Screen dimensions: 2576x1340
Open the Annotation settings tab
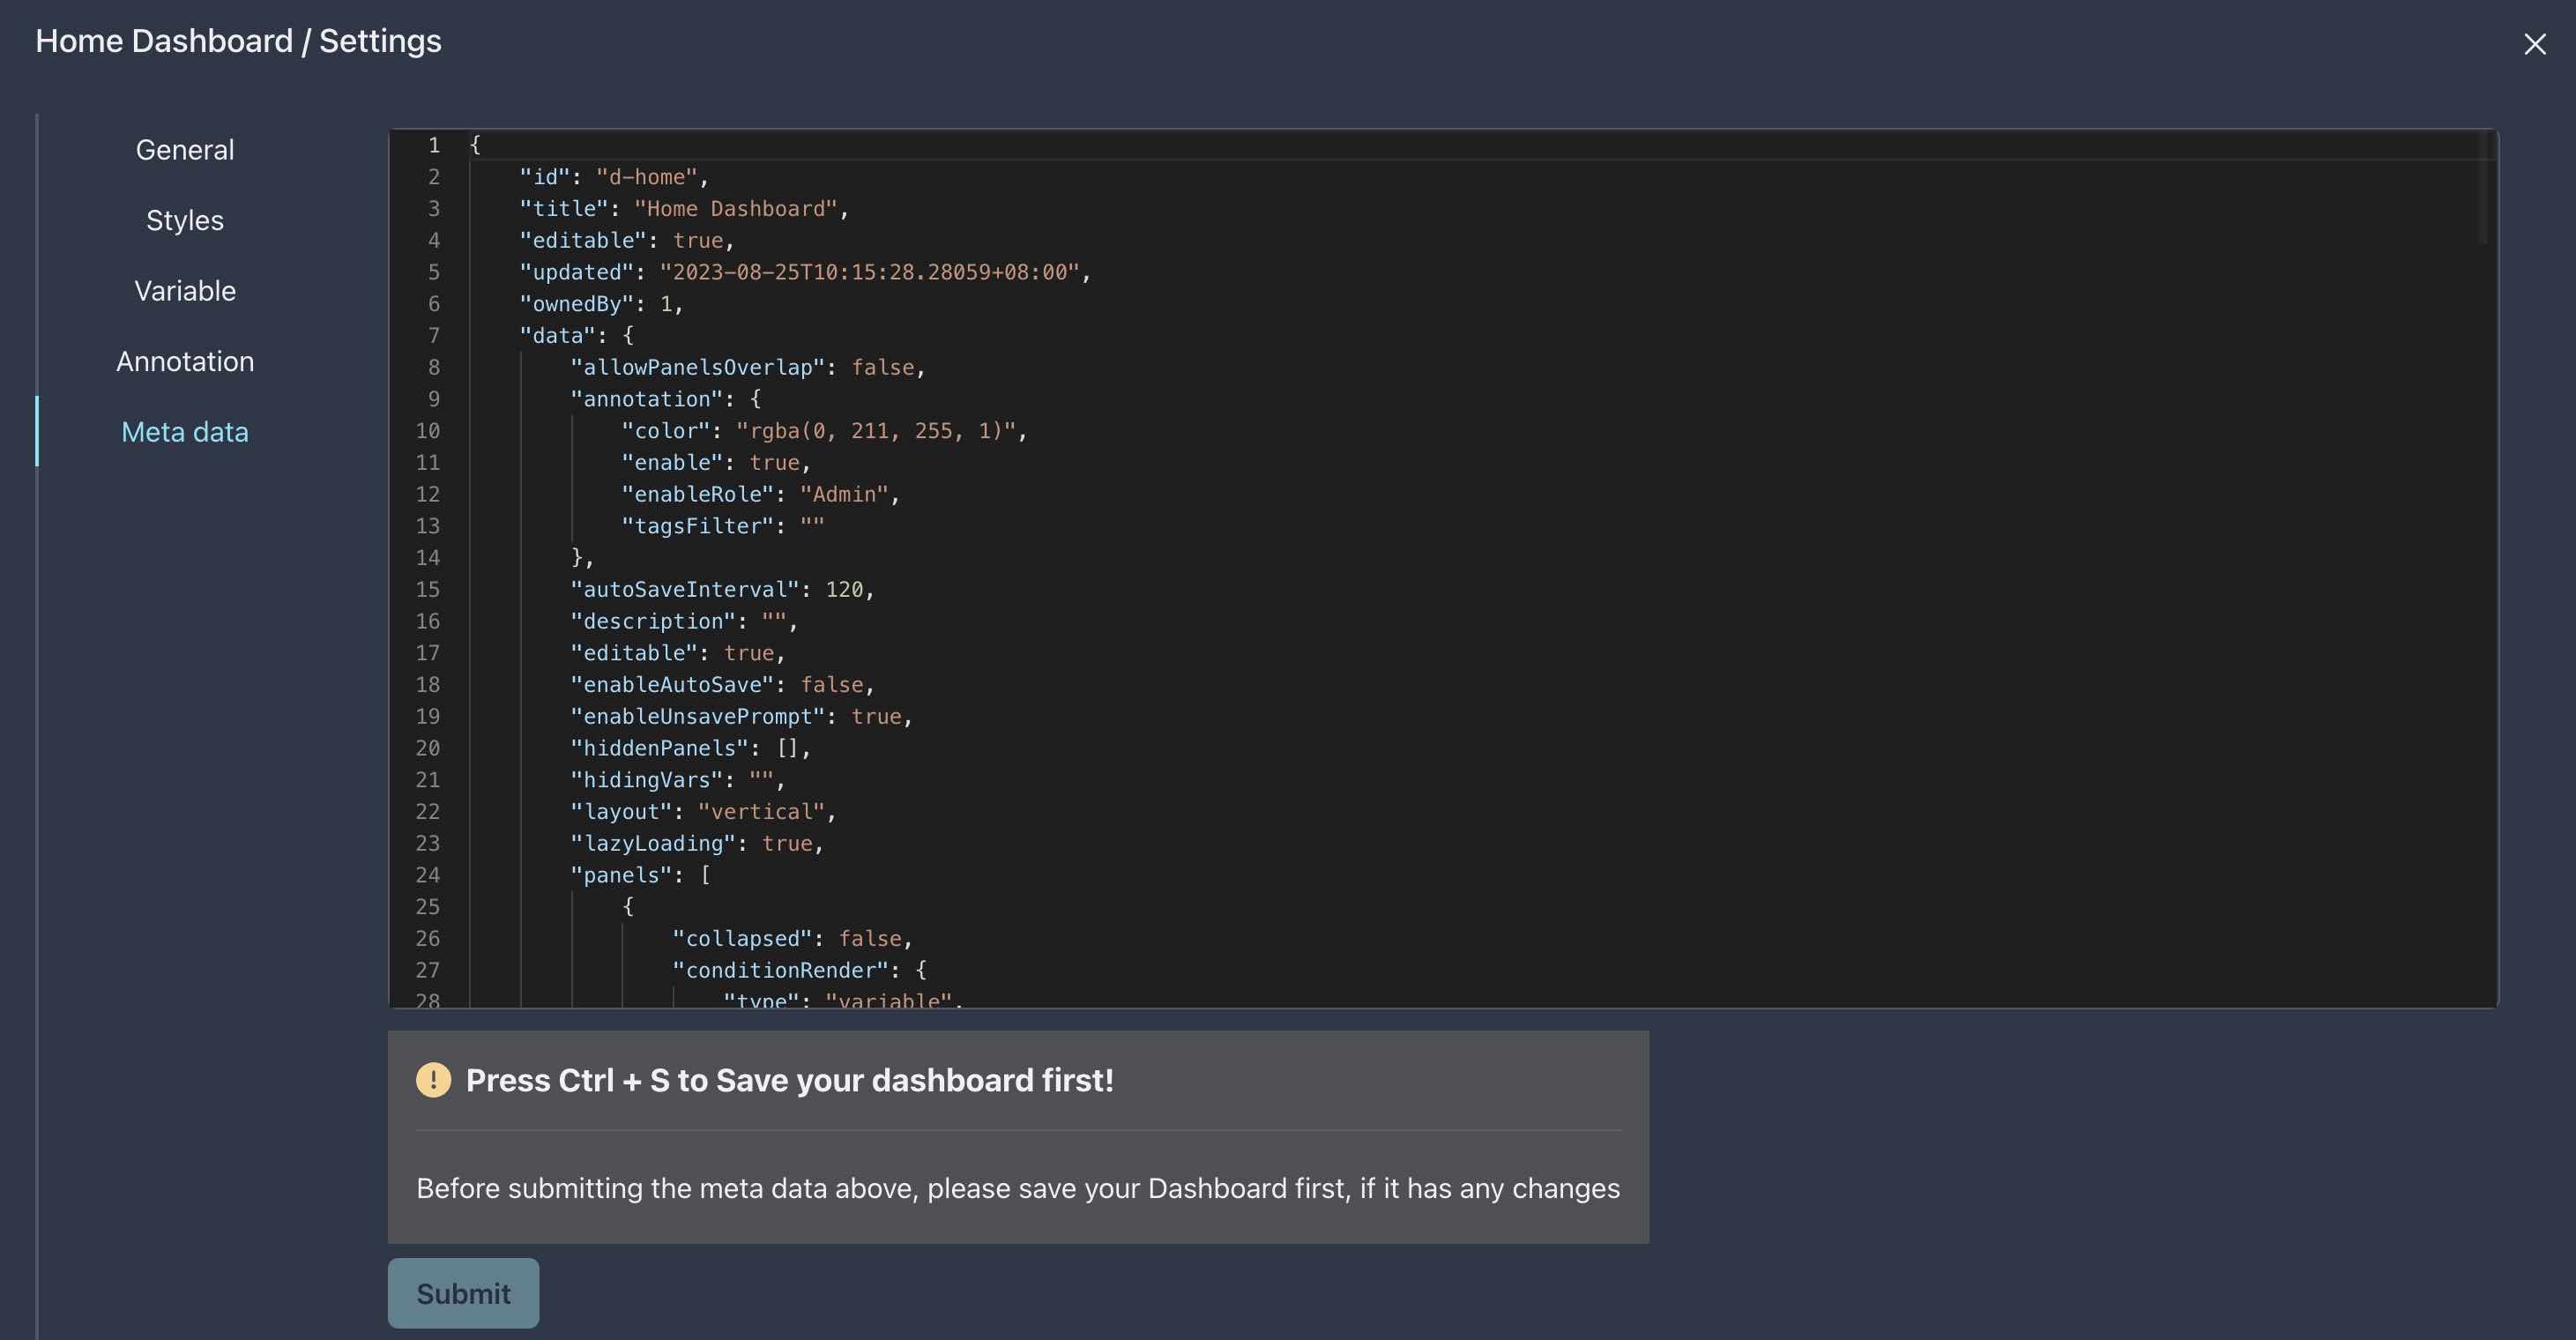tap(185, 361)
